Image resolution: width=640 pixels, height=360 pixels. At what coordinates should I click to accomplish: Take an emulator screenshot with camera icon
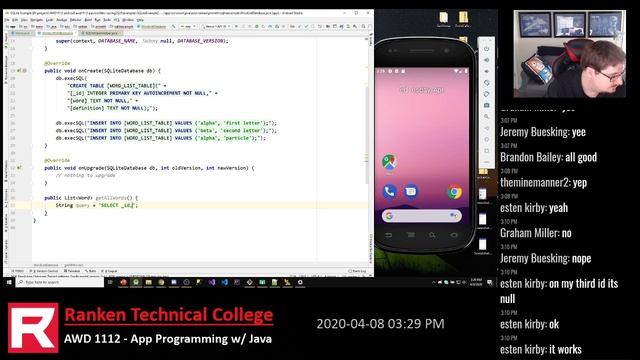tap(487, 105)
